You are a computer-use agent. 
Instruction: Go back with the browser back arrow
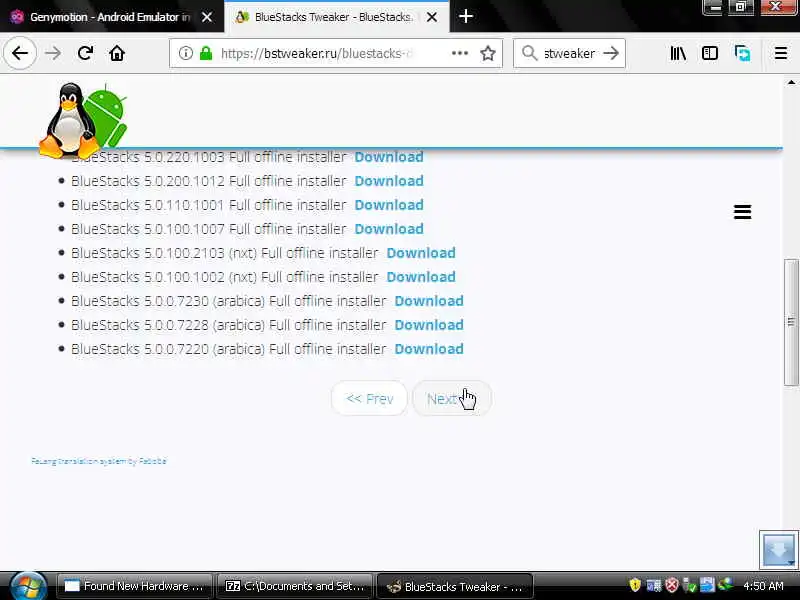tap(20, 53)
